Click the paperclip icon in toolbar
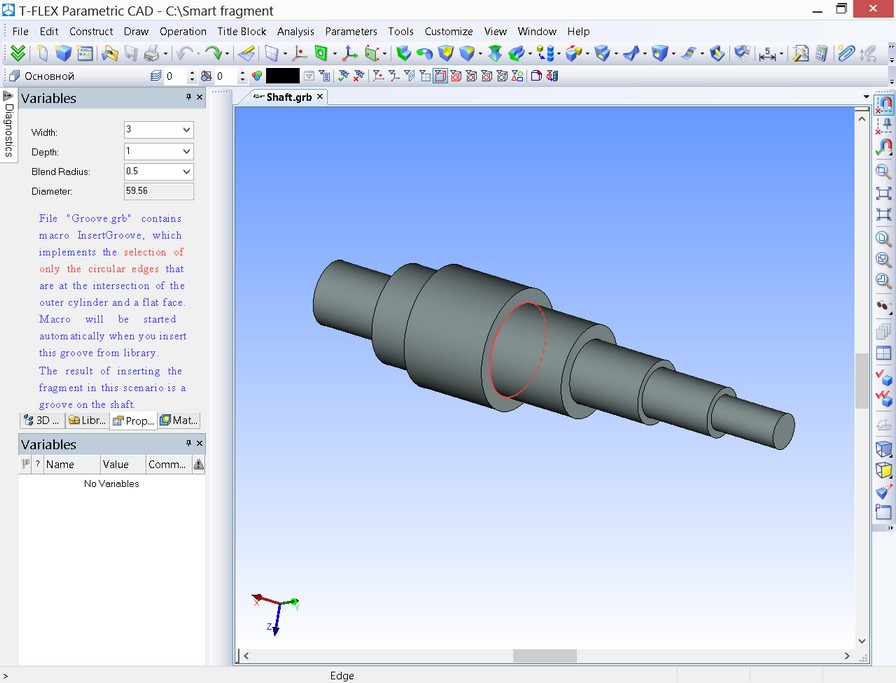The image size is (896, 683). coord(846,54)
